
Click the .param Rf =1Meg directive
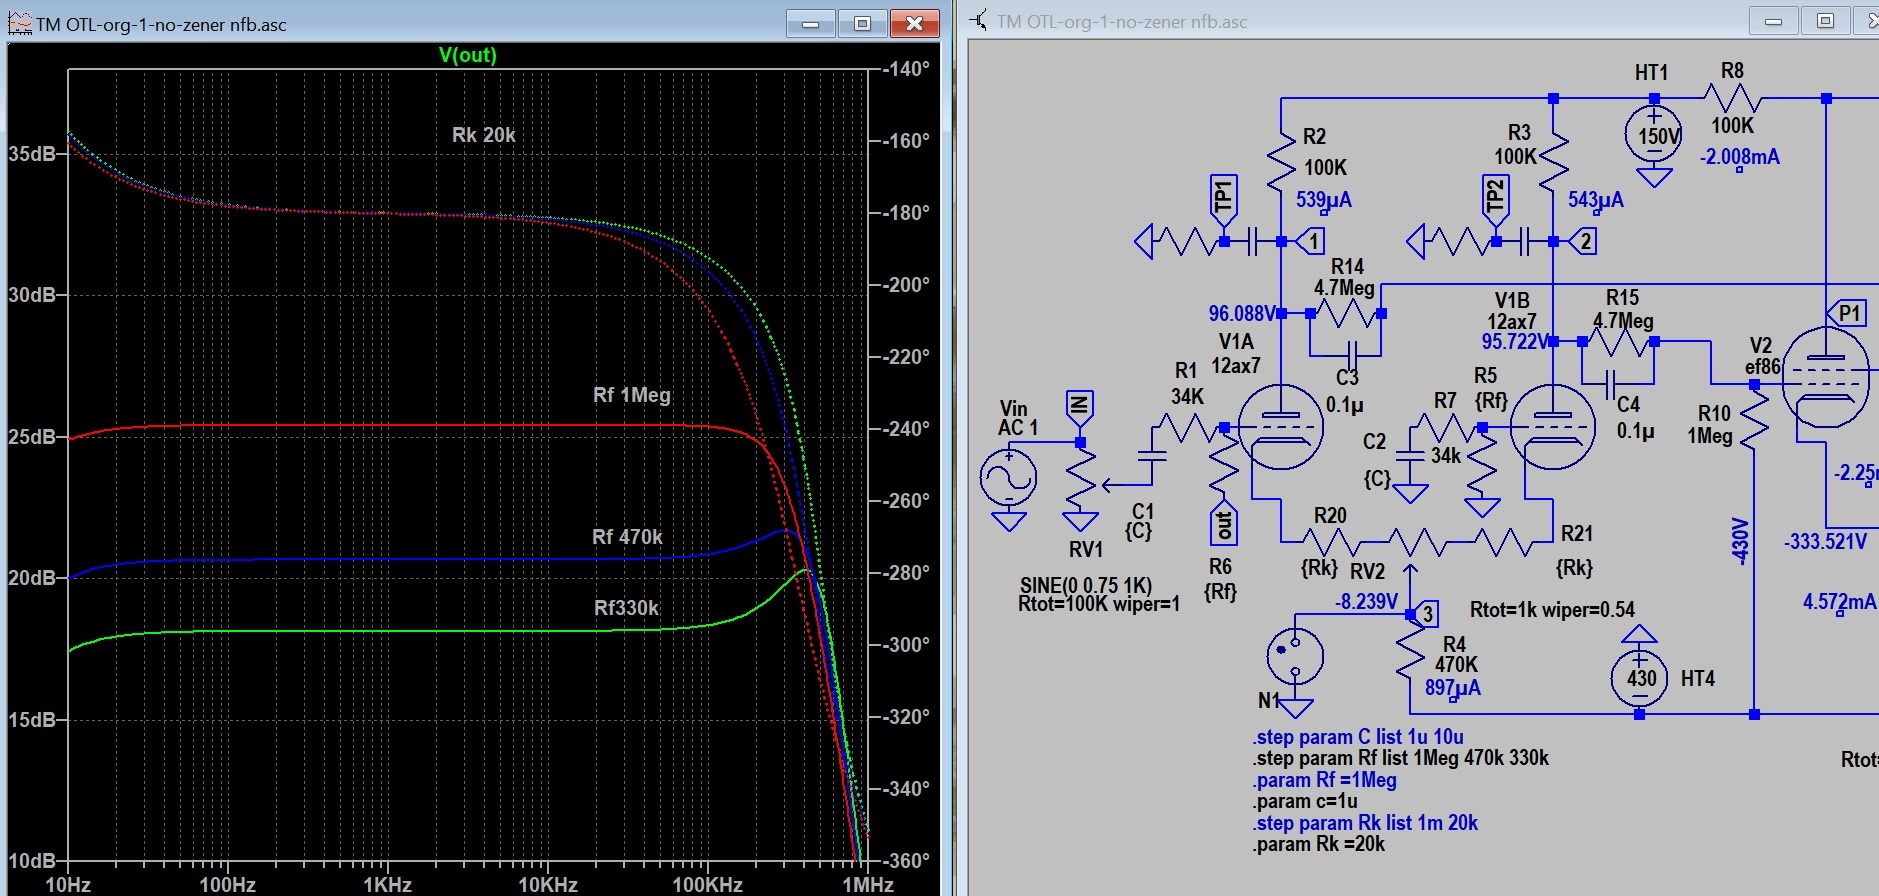pyautogui.click(x=1324, y=780)
